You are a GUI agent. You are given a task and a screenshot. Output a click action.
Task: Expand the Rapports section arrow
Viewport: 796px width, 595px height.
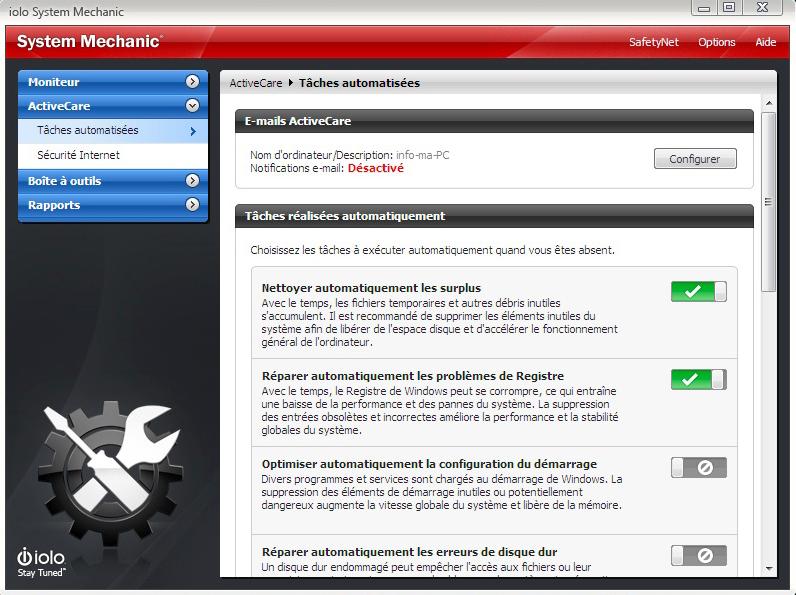(192, 205)
